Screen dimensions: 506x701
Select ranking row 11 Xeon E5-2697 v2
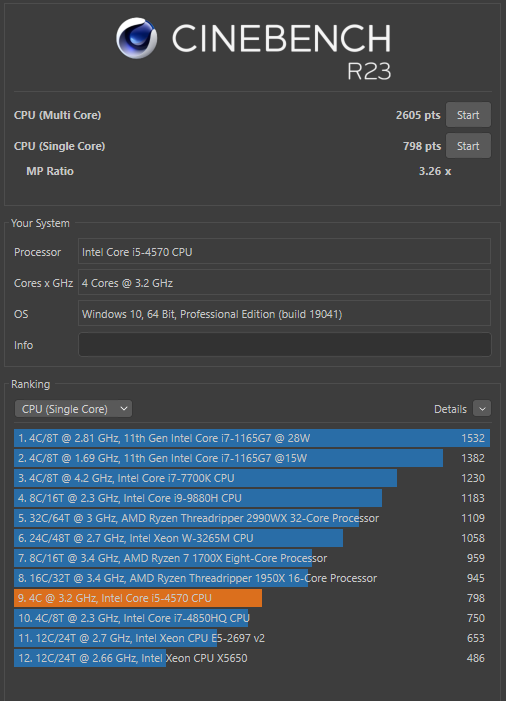tap(252, 638)
